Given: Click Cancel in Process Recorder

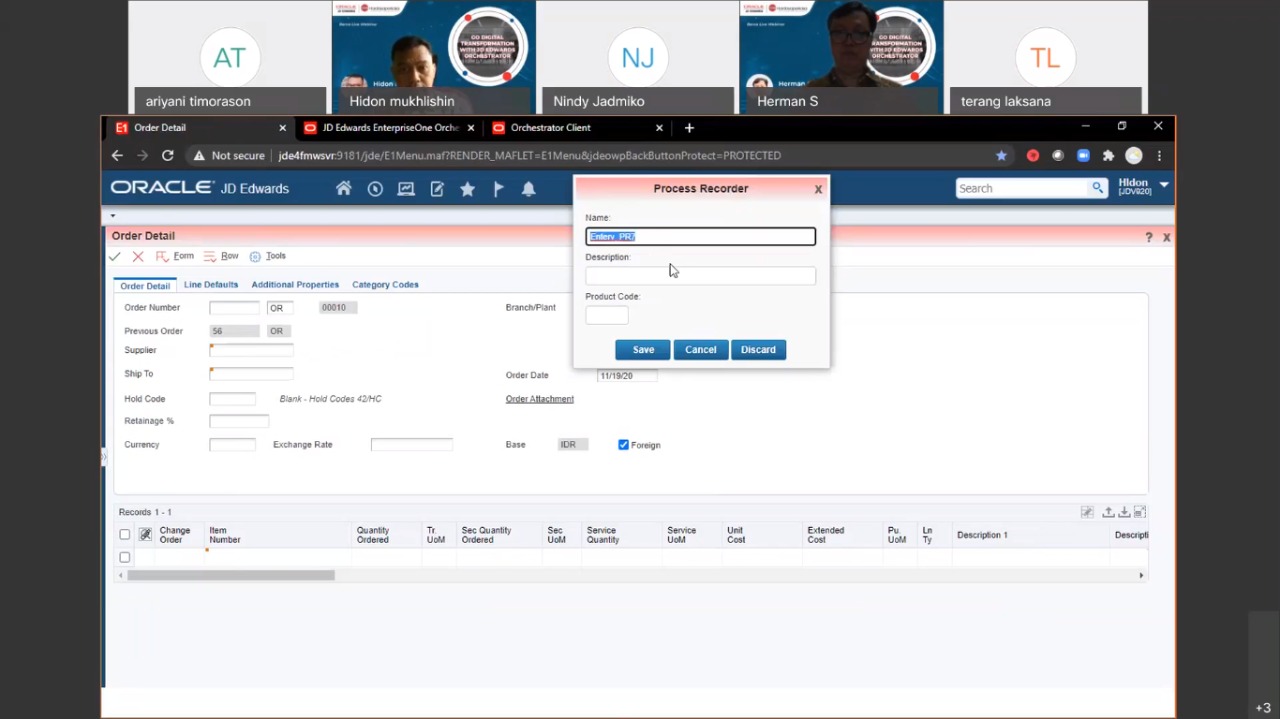Looking at the screenshot, I should click(x=700, y=350).
